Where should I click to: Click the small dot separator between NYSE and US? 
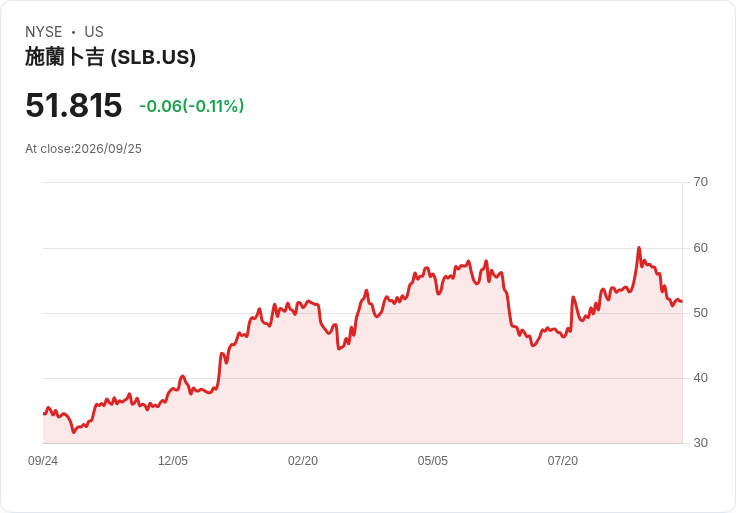coord(73,32)
